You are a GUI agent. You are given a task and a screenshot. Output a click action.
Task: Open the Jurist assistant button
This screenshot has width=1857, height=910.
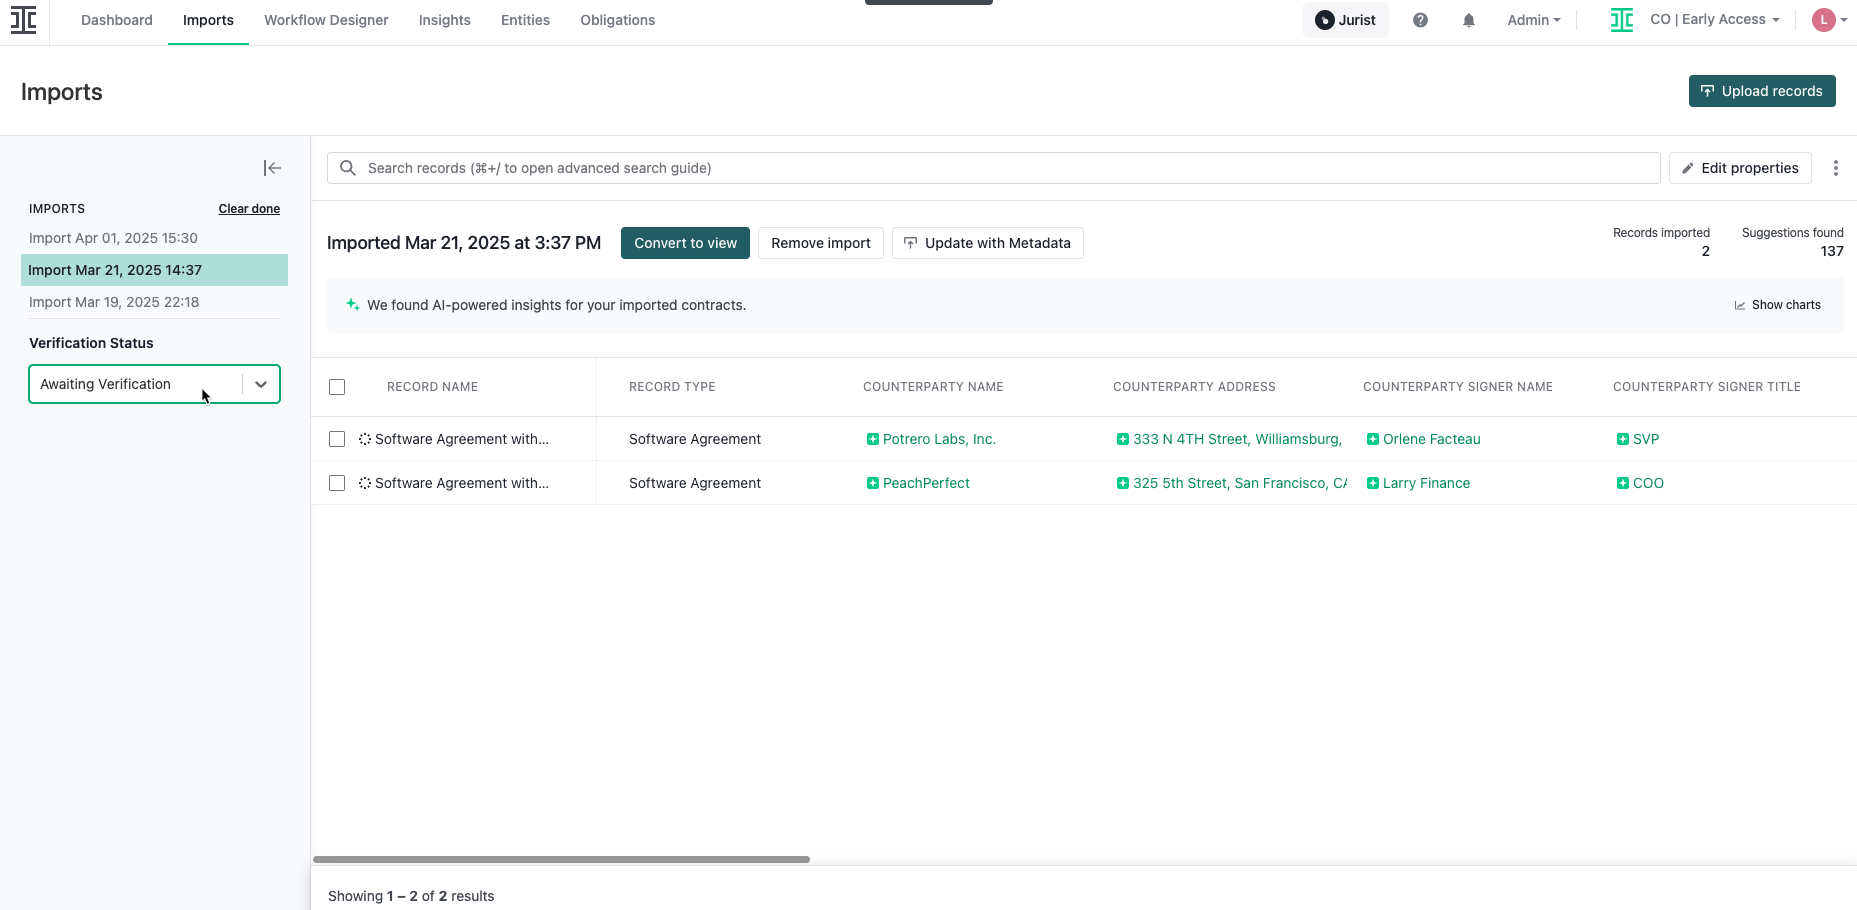[1345, 20]
